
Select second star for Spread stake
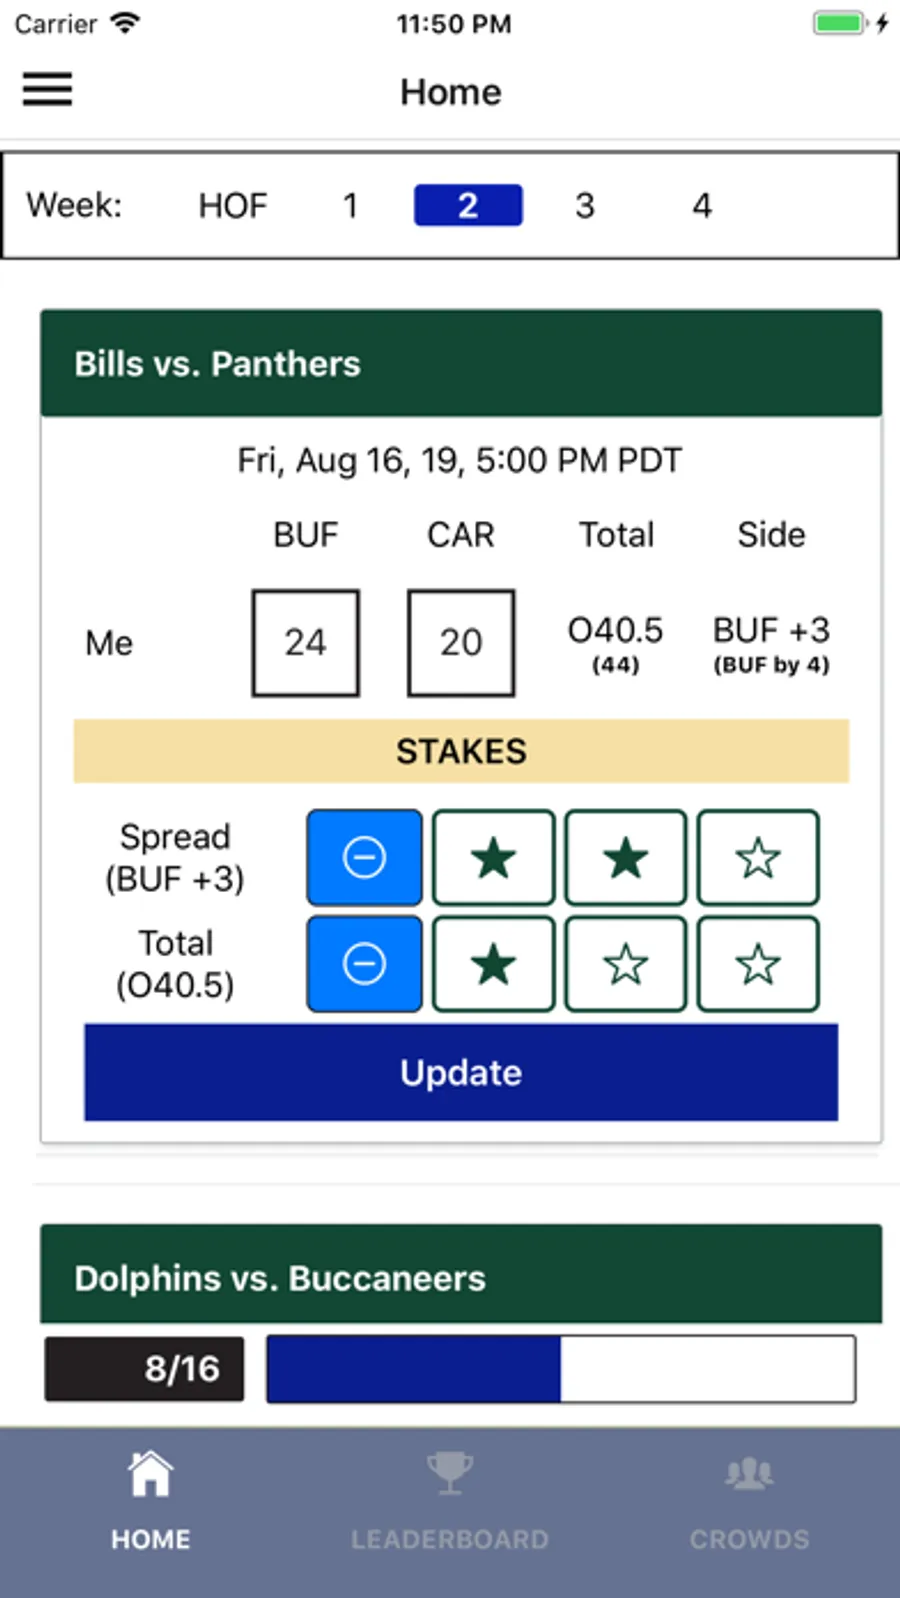(x=625, y=858)
